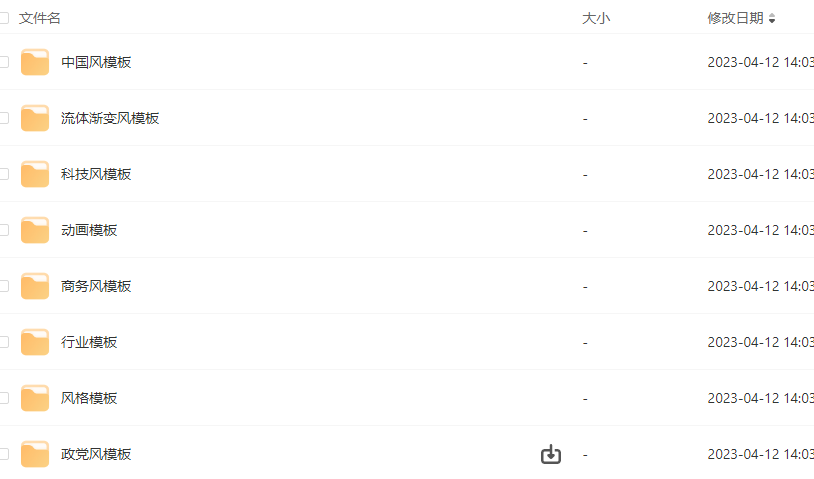Sort by the 大小 column header
Screen dimensions: 814x479
coord(596,18)
